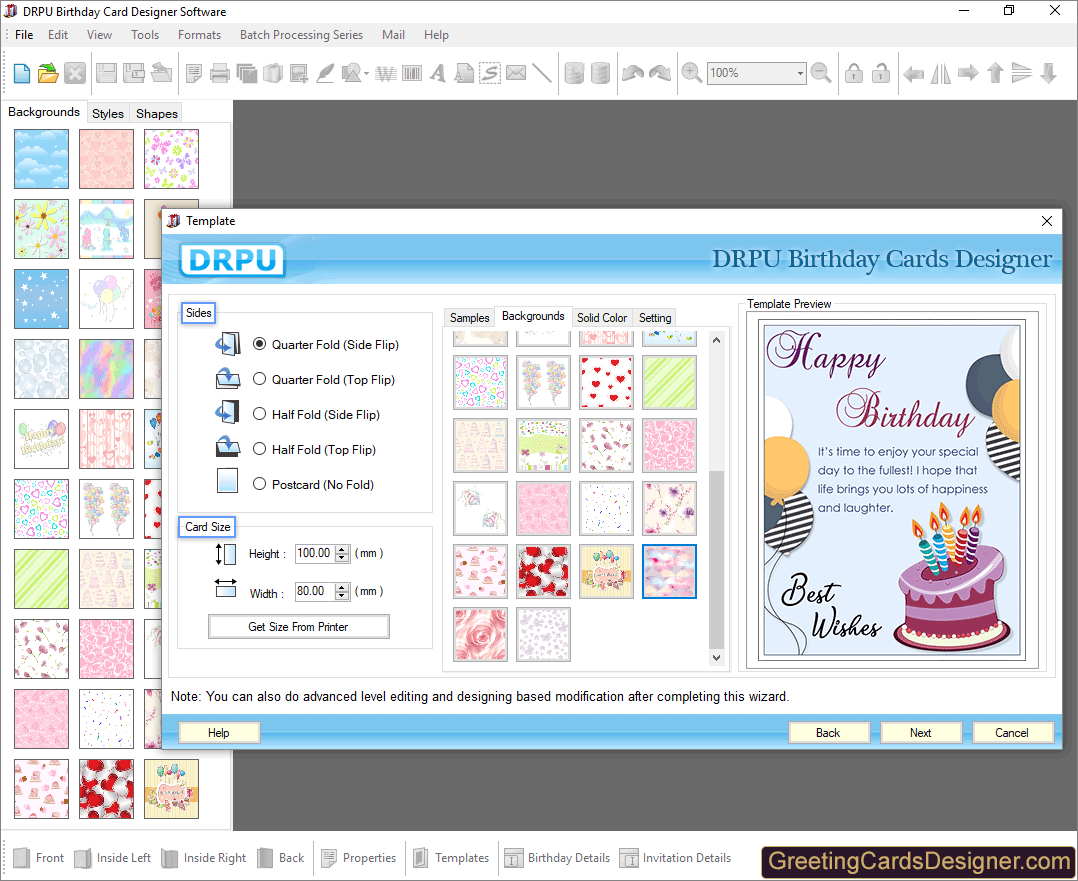Click the Back button in Template dialog
This screenshot has width=1078, height=881.
[x=828, y=732]
